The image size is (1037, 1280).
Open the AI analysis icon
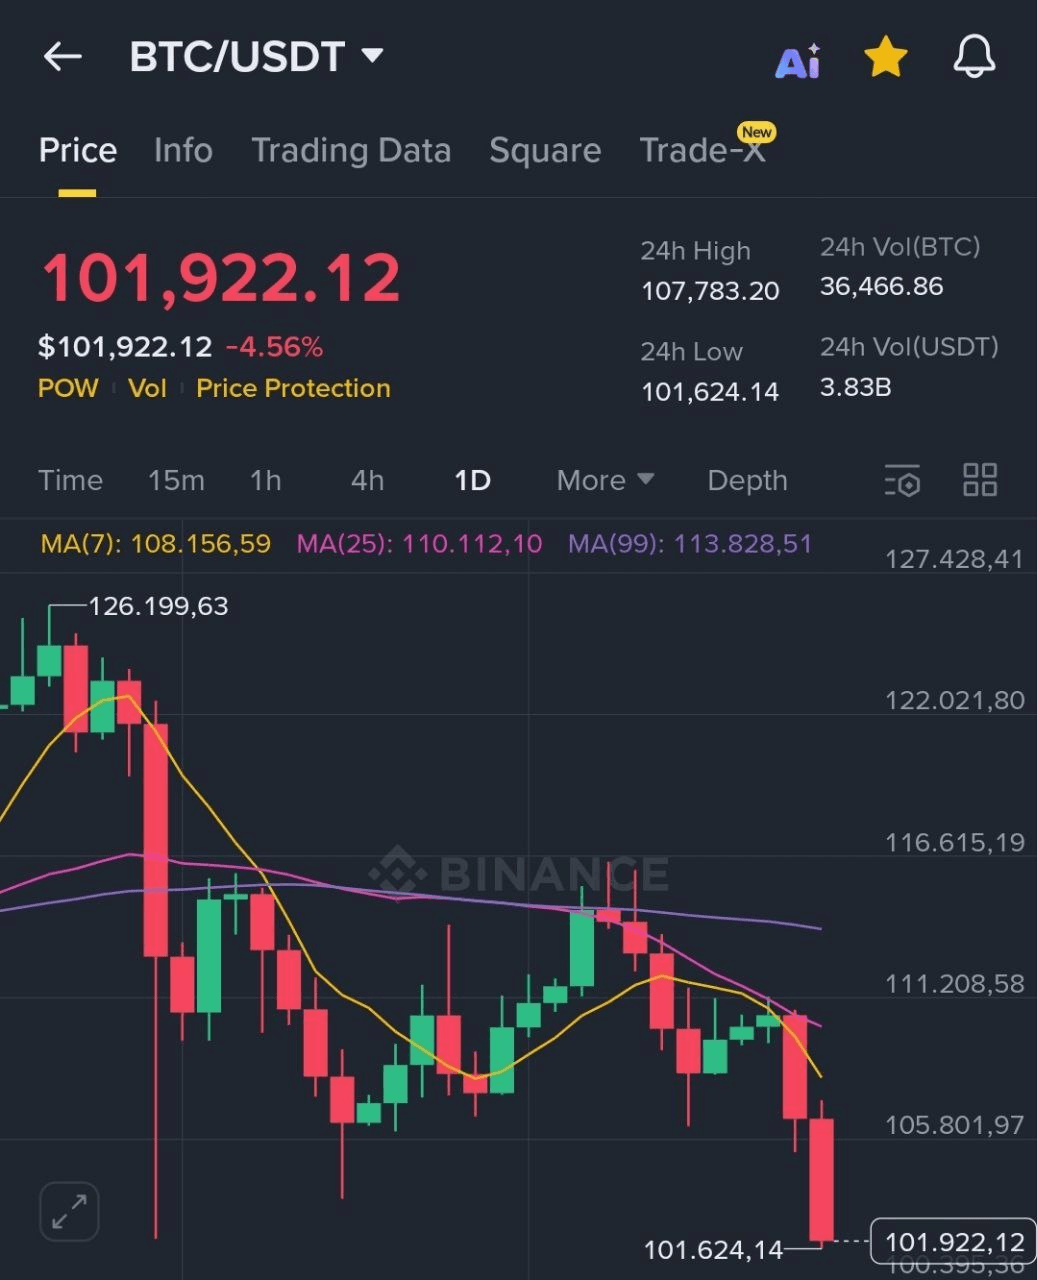798,60
